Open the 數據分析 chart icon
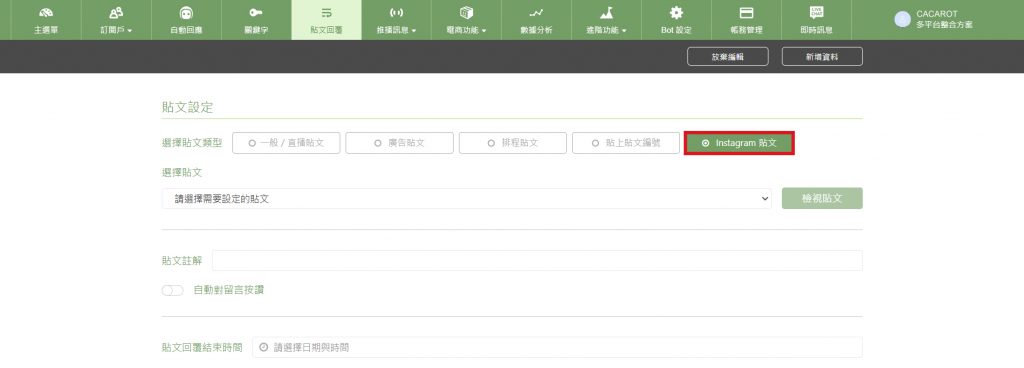The width and height of the screenshot is (1024, 368). (536, 12)
